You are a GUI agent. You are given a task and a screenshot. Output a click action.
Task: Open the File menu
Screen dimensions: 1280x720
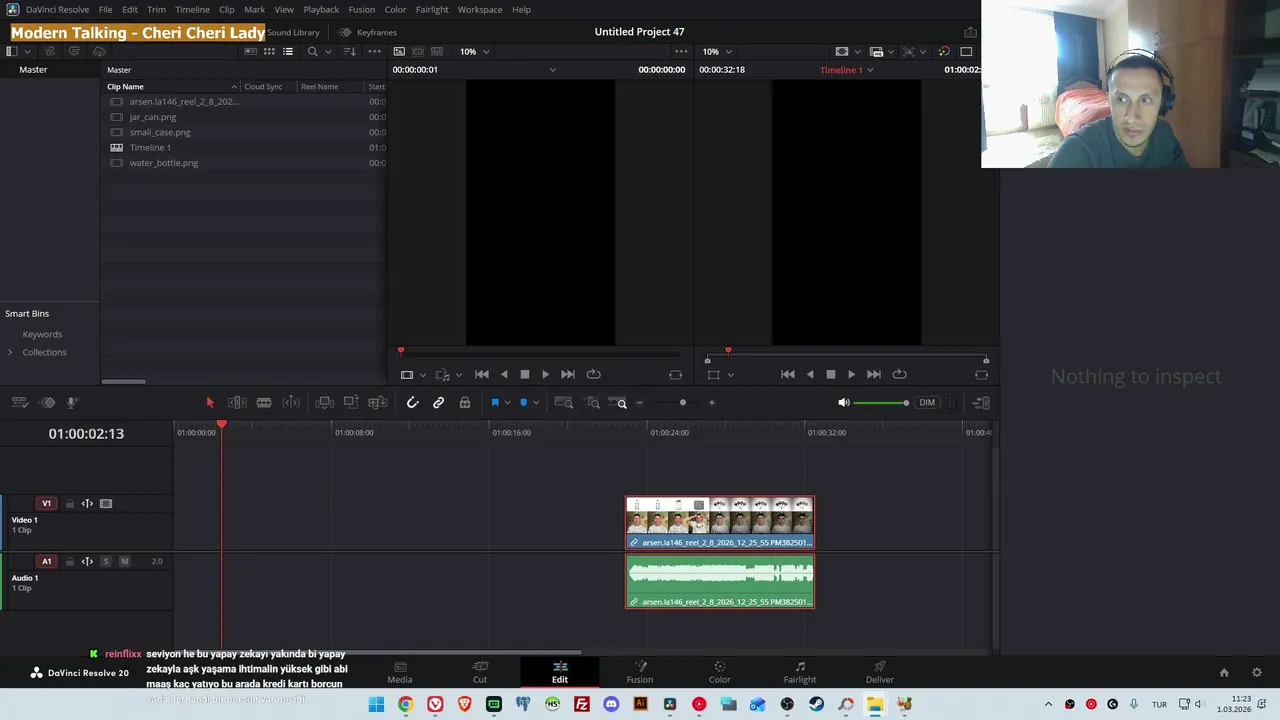coord(105,9)
